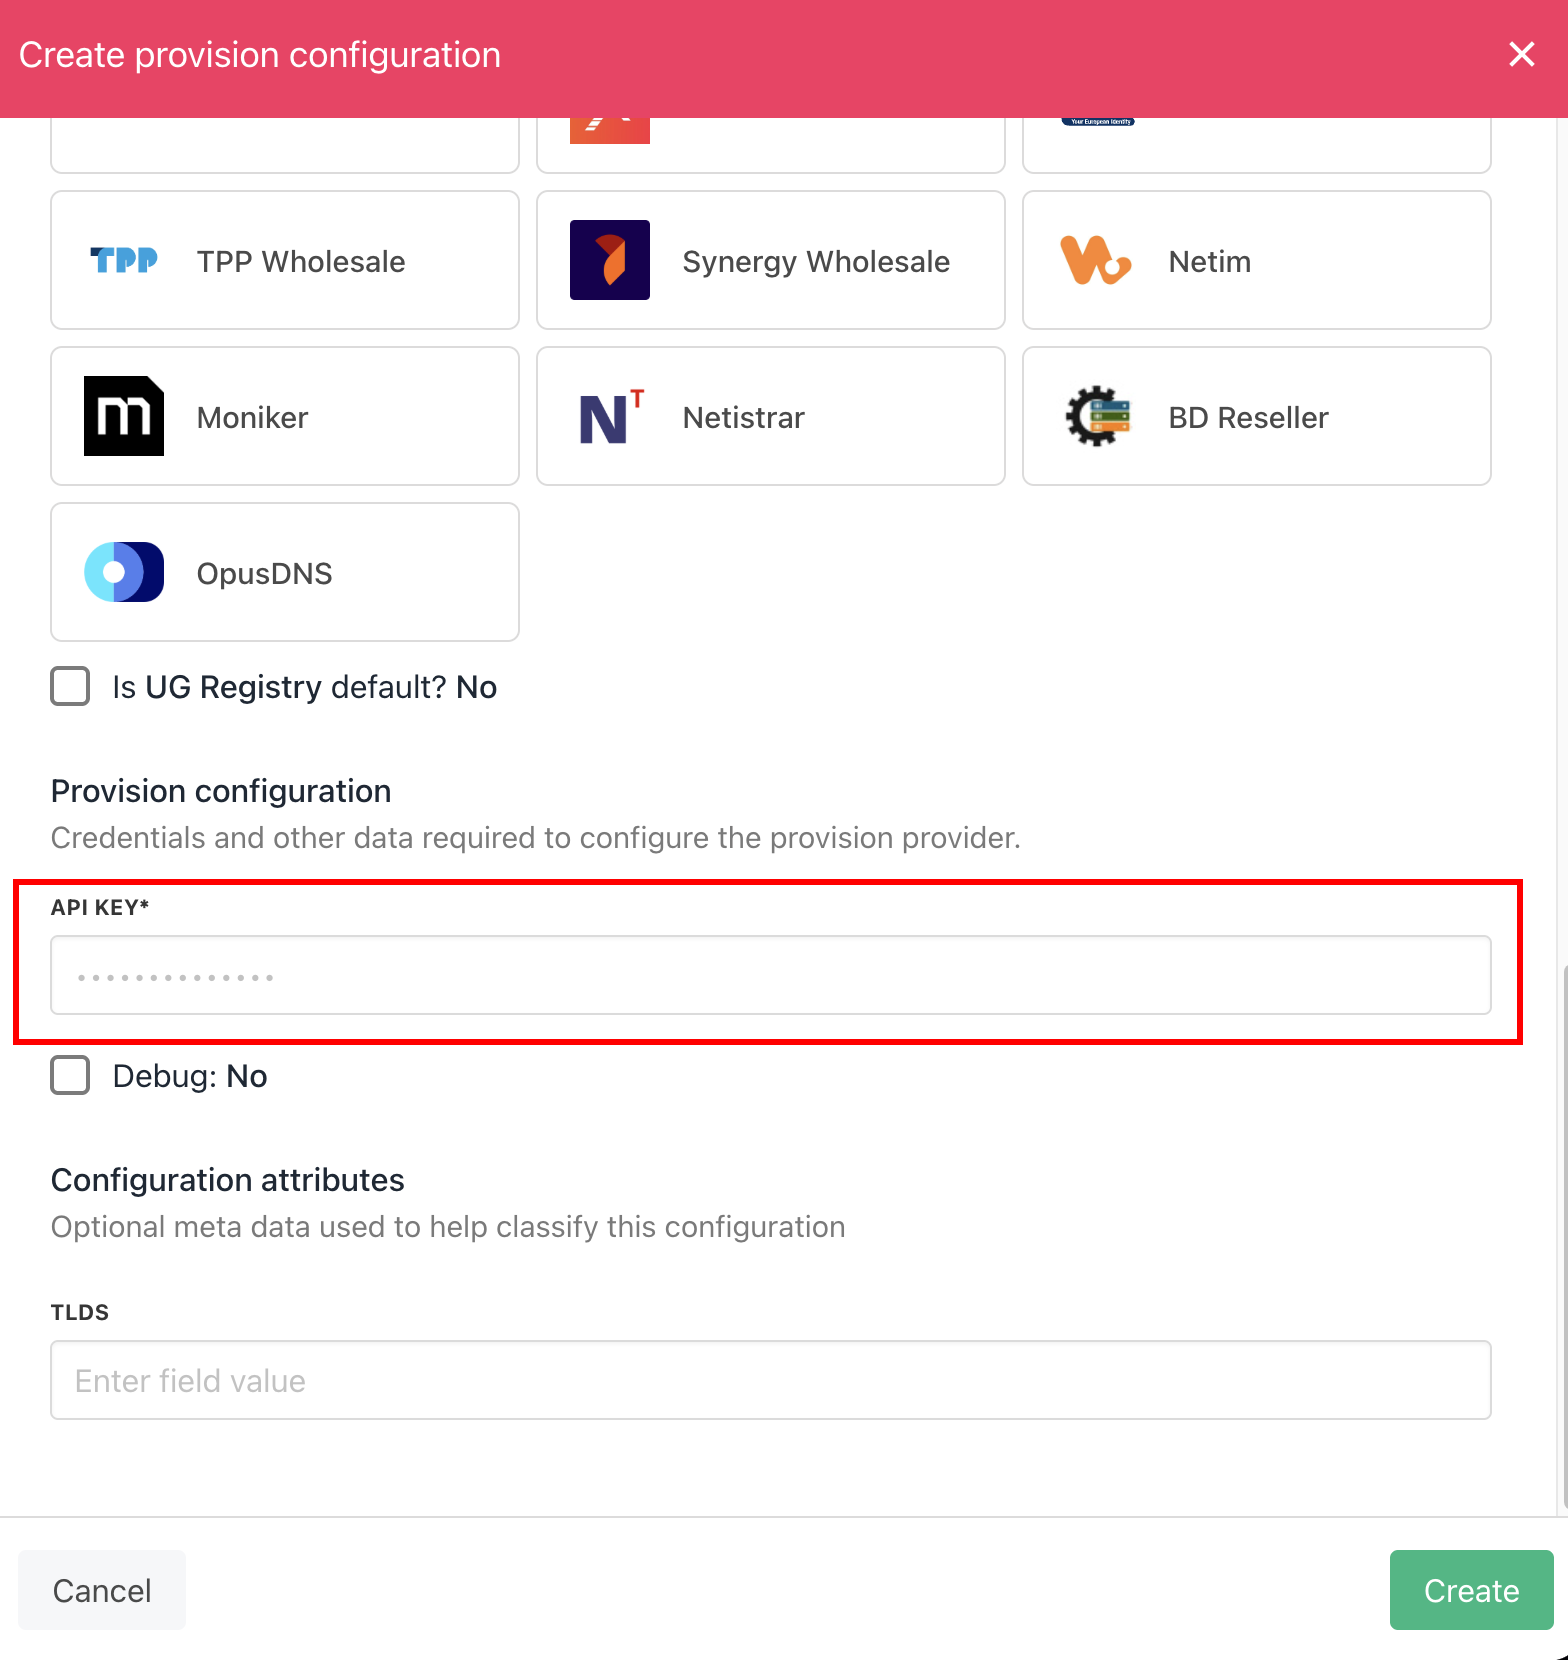Pick the BD Reseller provider label
This screenshot has width=1568, height=1660.
coord(1249,418)
